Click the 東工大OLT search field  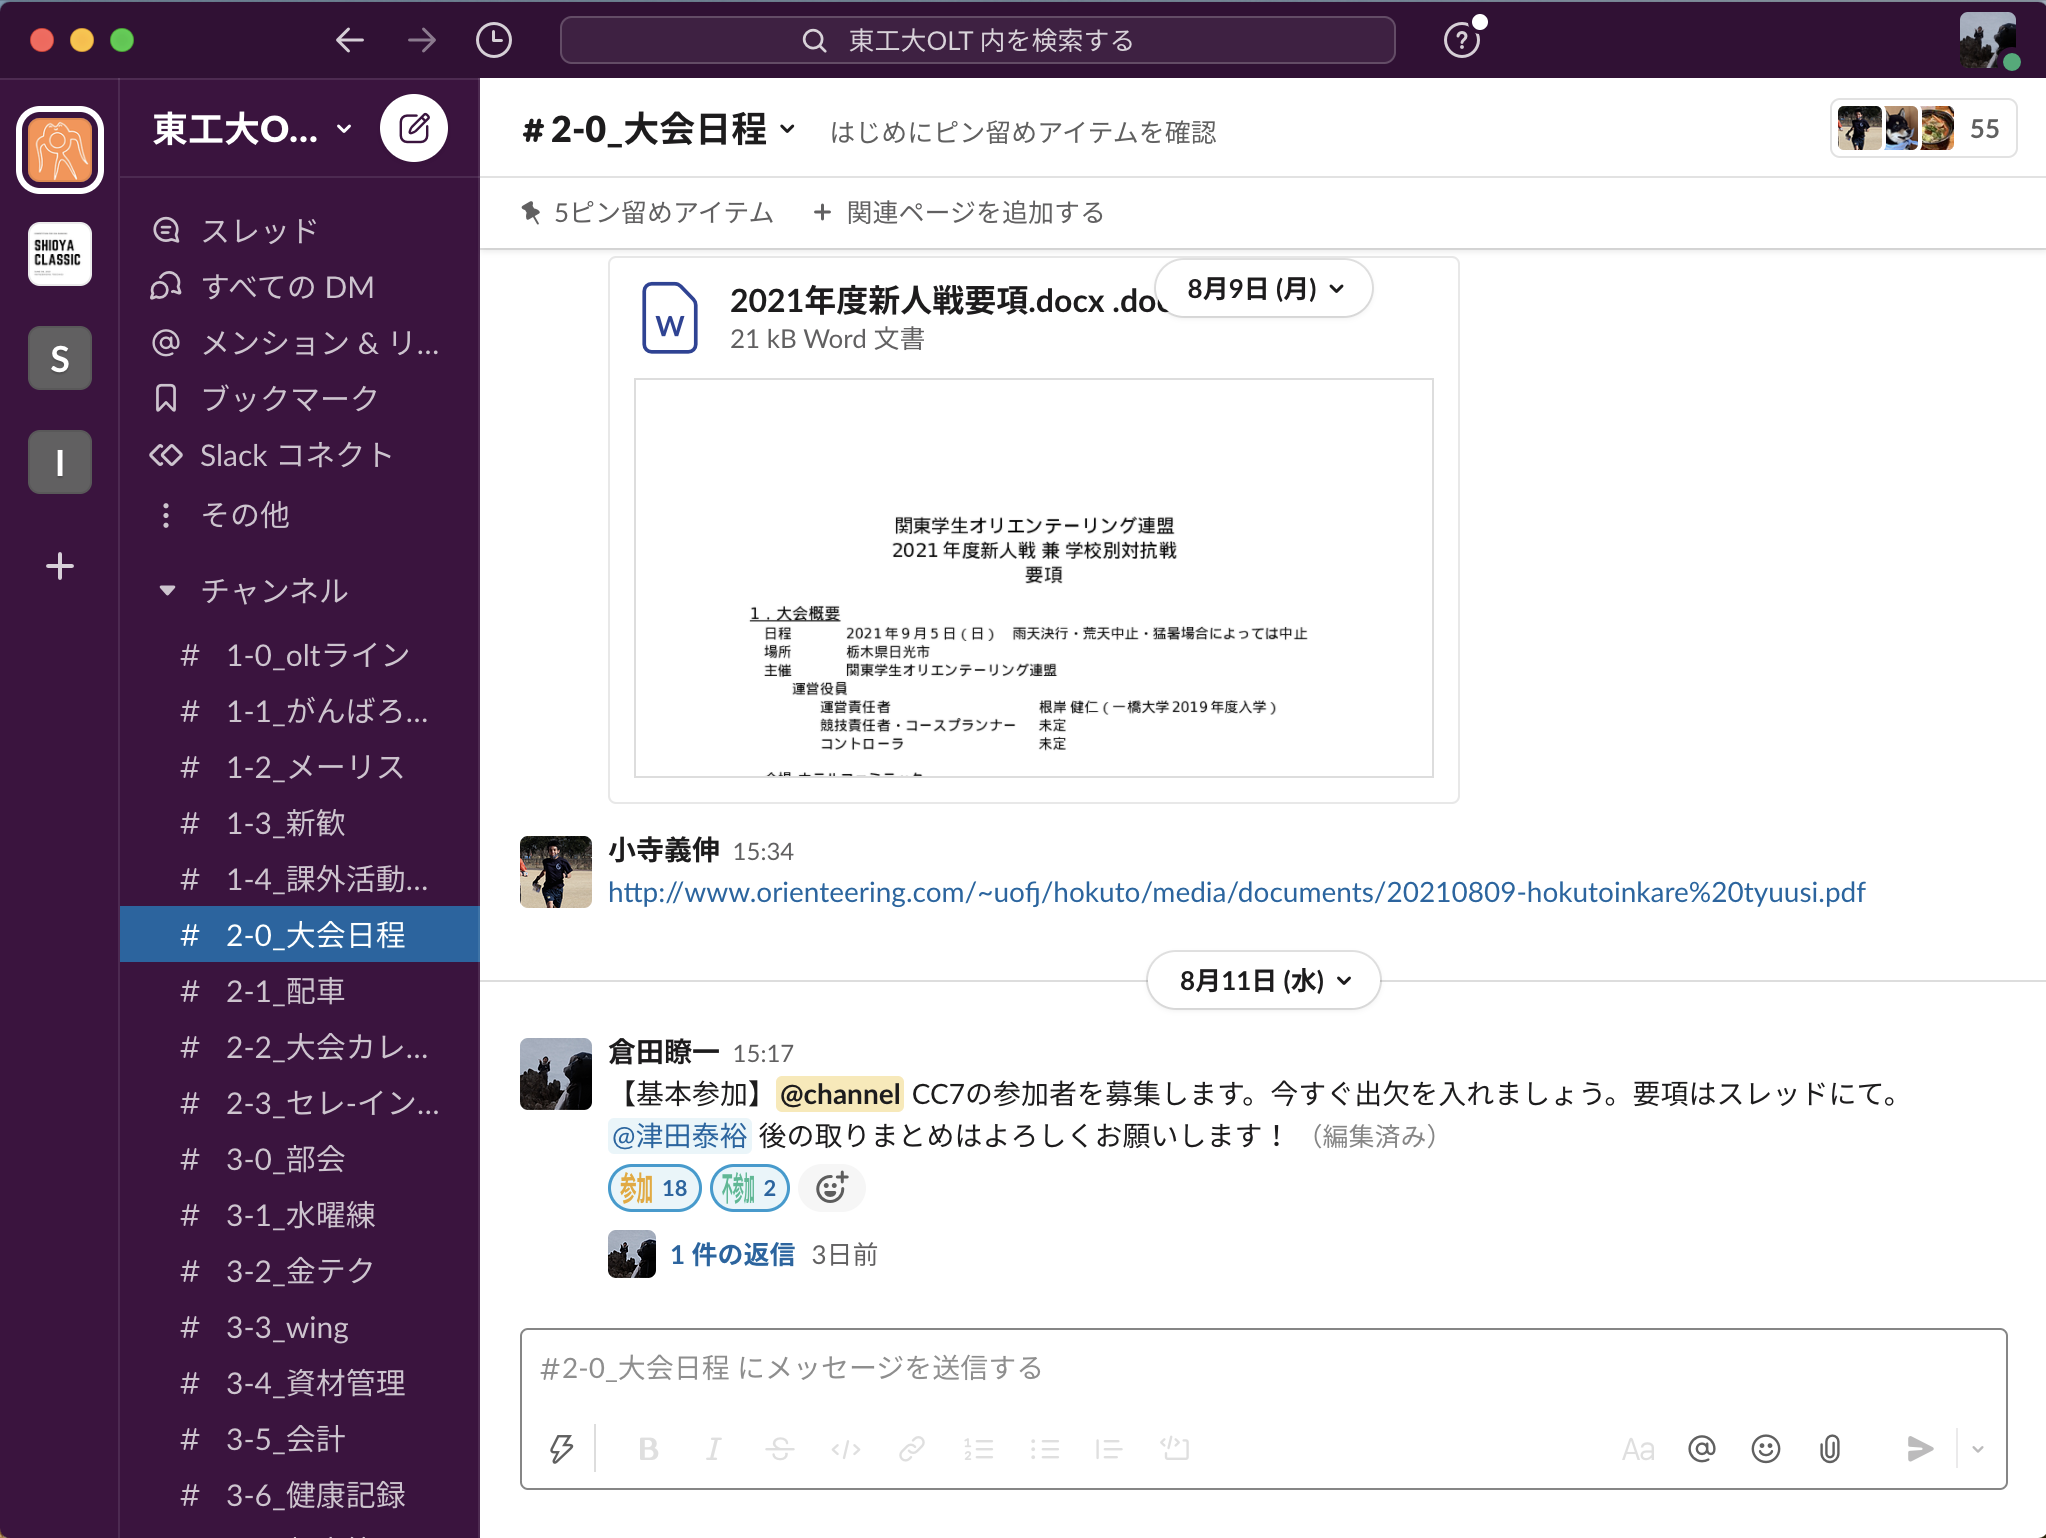[x=977, y=40]
